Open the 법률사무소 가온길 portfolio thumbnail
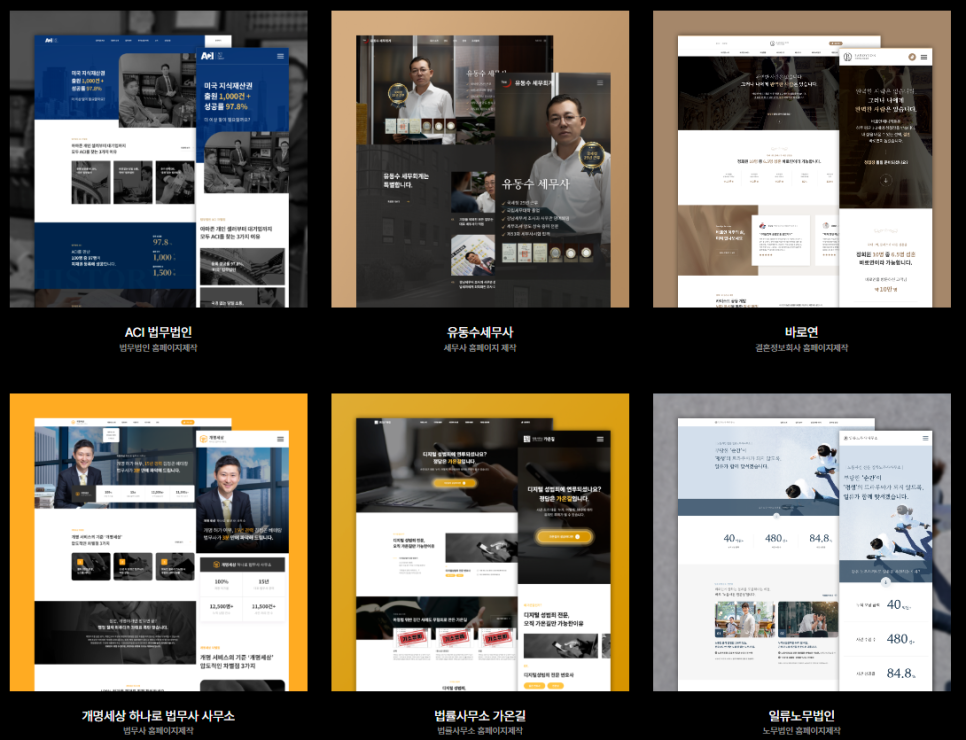This screenshot has height=740, width=966. (x=480, y=542)
